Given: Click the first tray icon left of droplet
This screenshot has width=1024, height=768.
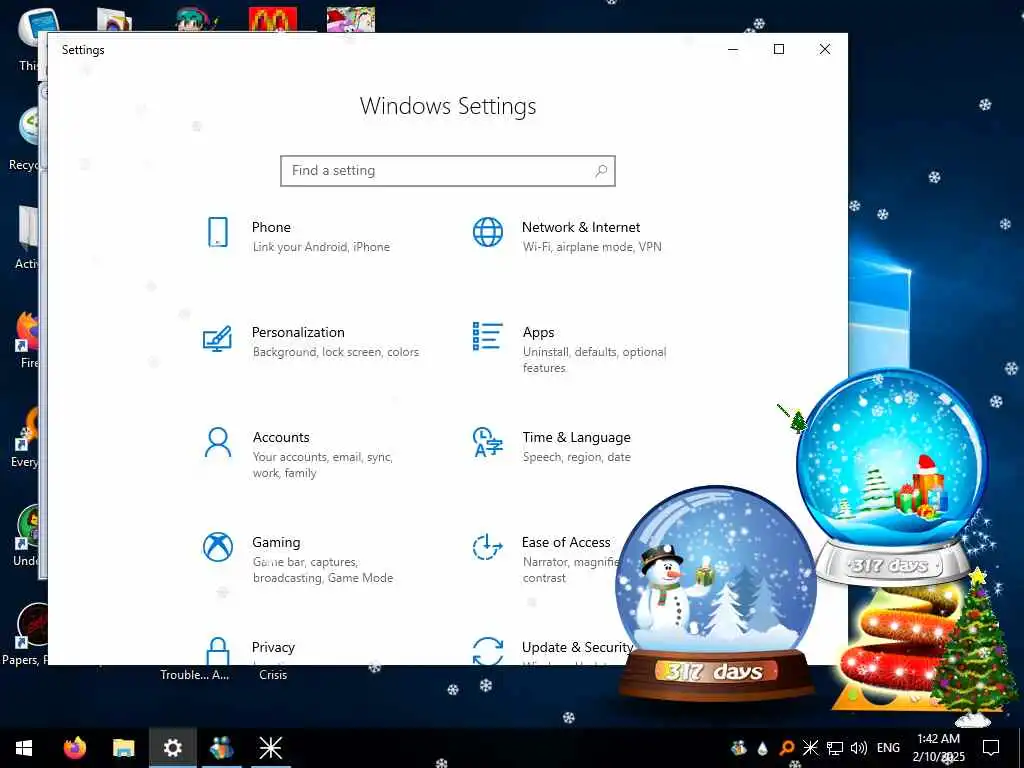Looking at the screenshot, I should tap(739, 748).
